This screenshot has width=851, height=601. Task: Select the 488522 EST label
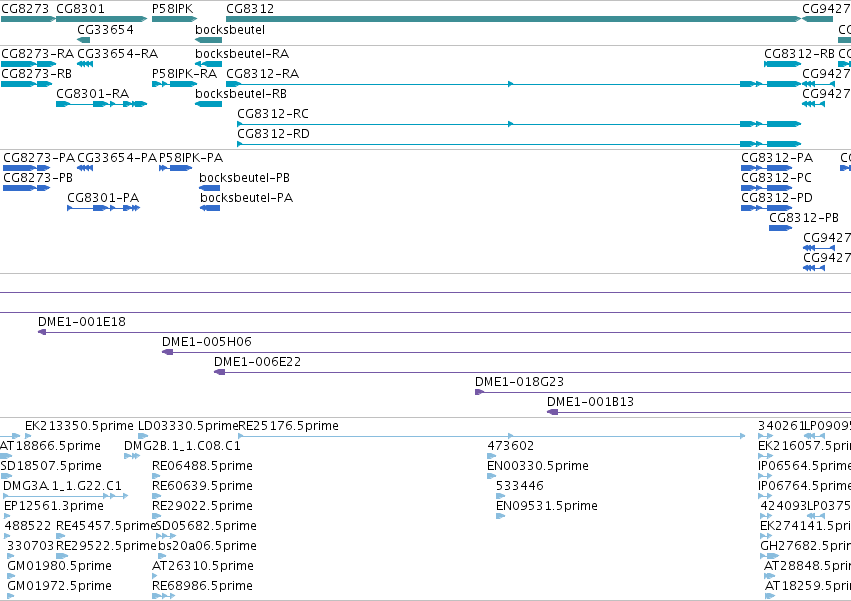[28, 527]
